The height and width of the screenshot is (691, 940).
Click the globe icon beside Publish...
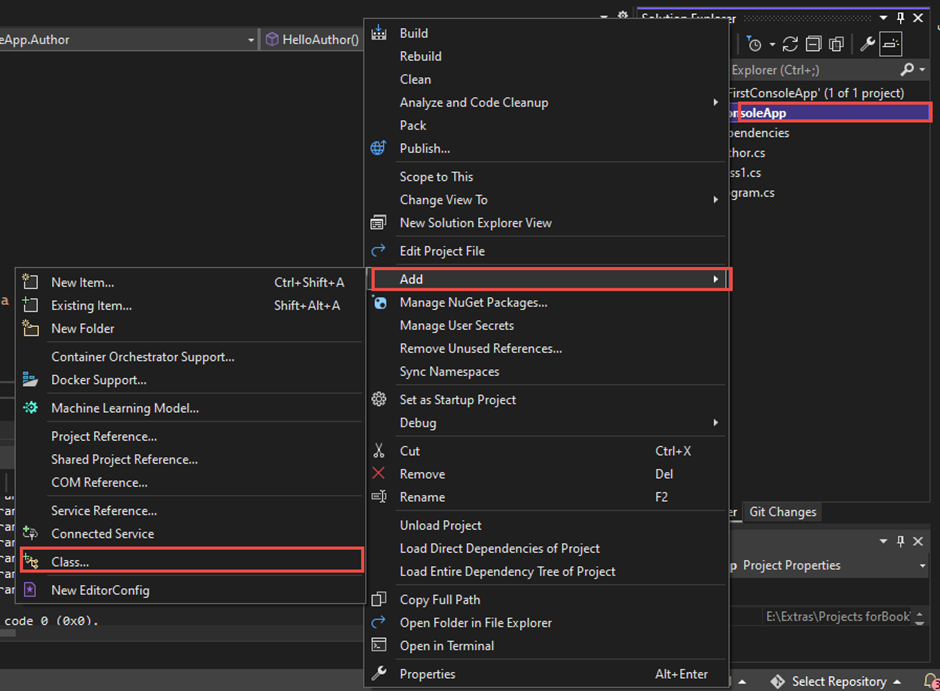378,148
